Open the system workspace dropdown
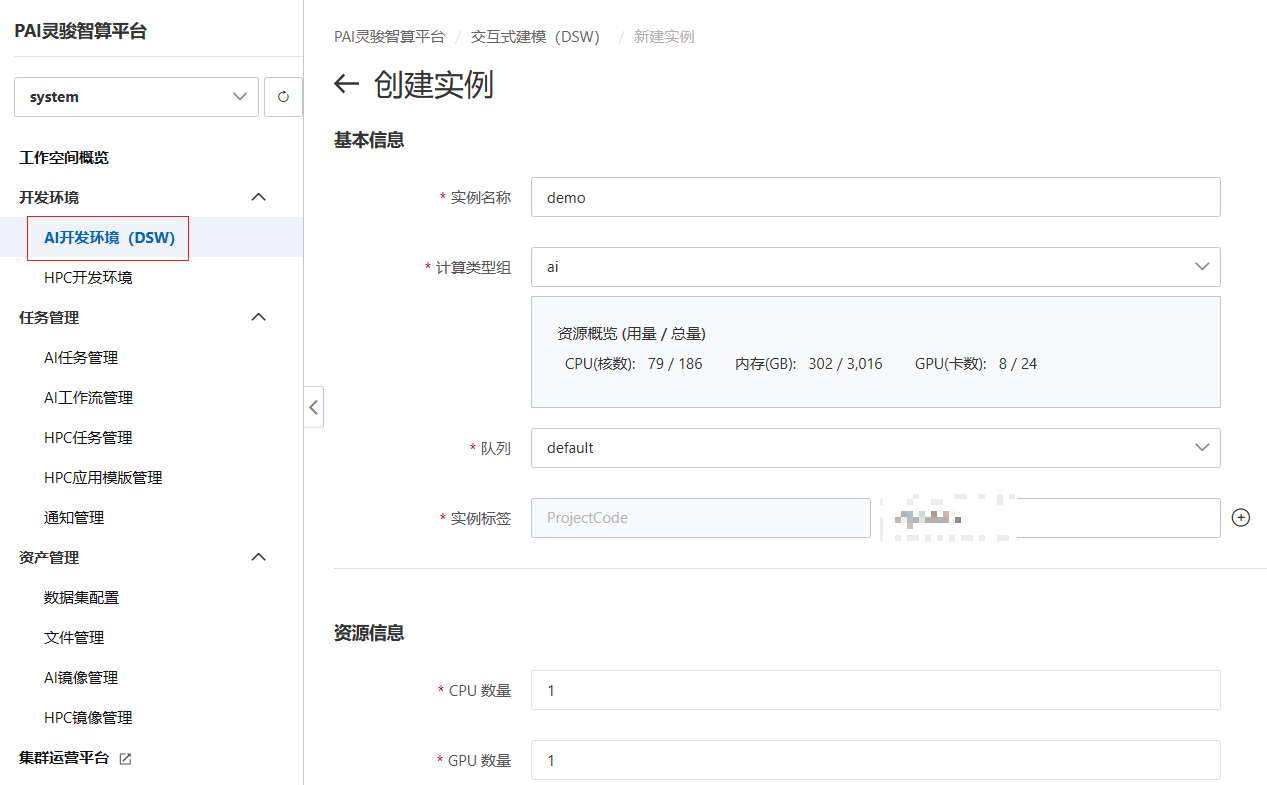 pos(136,97)
